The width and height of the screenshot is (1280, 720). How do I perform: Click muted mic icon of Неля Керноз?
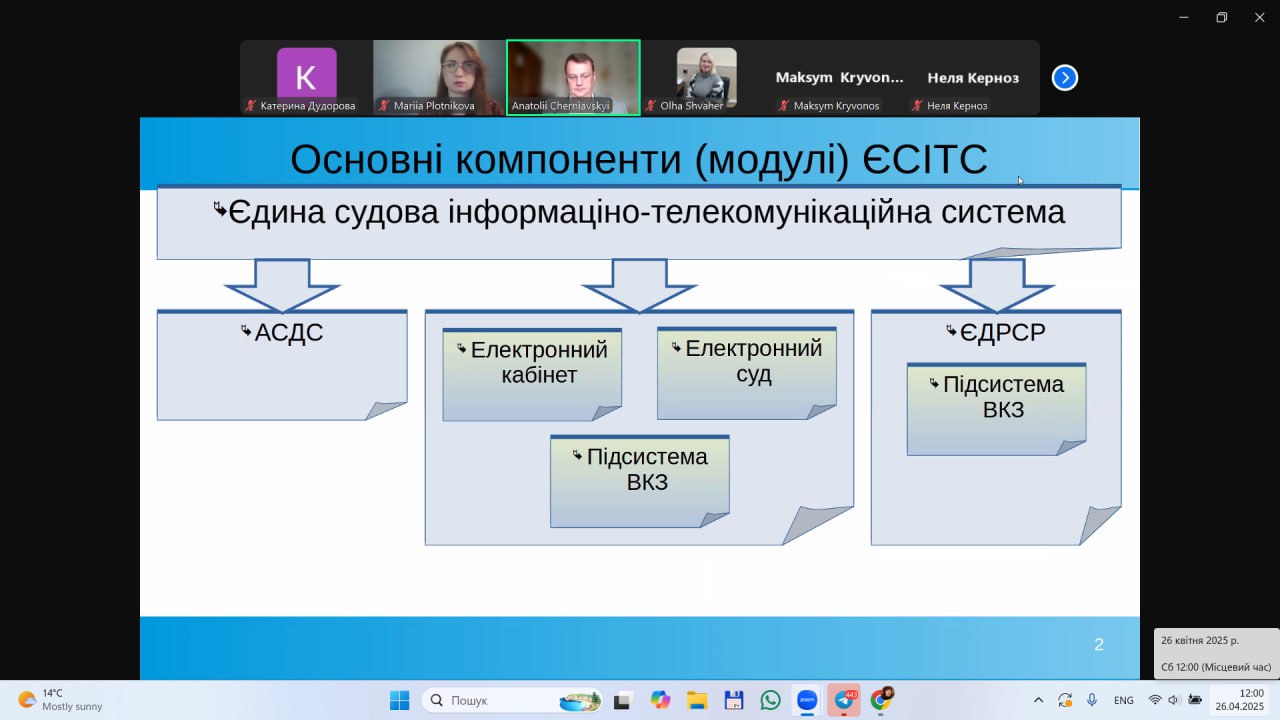point(917,105)
